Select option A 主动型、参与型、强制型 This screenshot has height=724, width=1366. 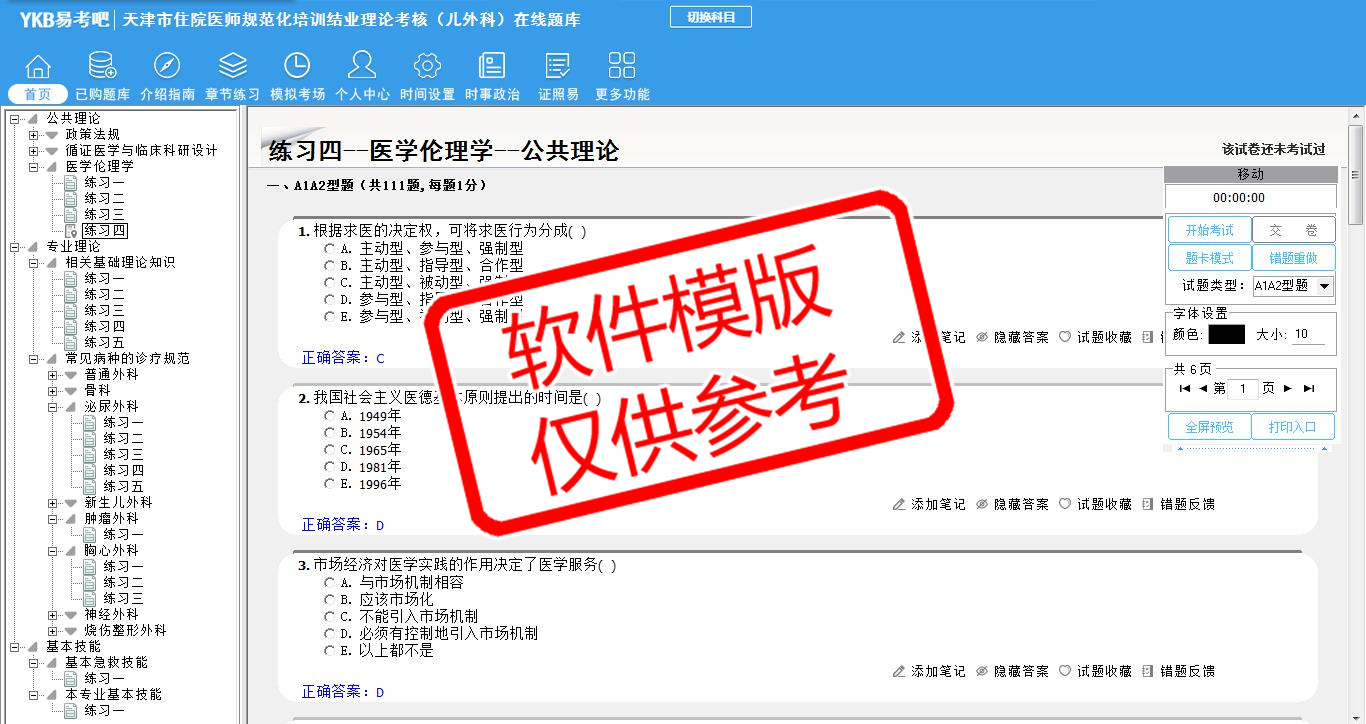(x=329, y=248)
